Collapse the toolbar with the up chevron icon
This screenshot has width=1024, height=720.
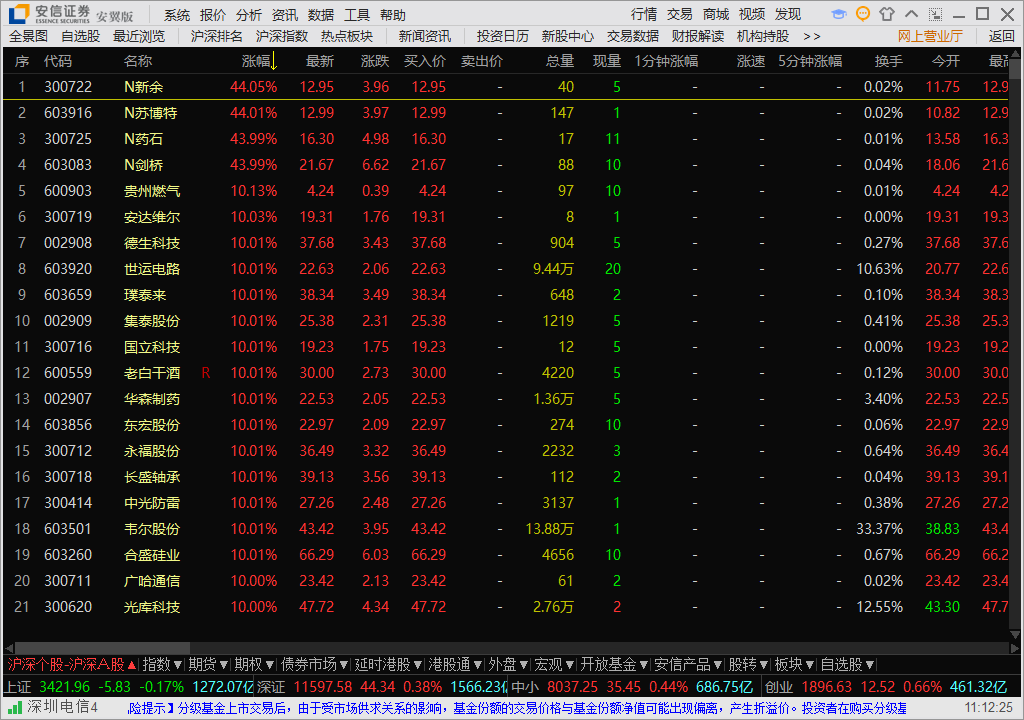coord(912,14)
